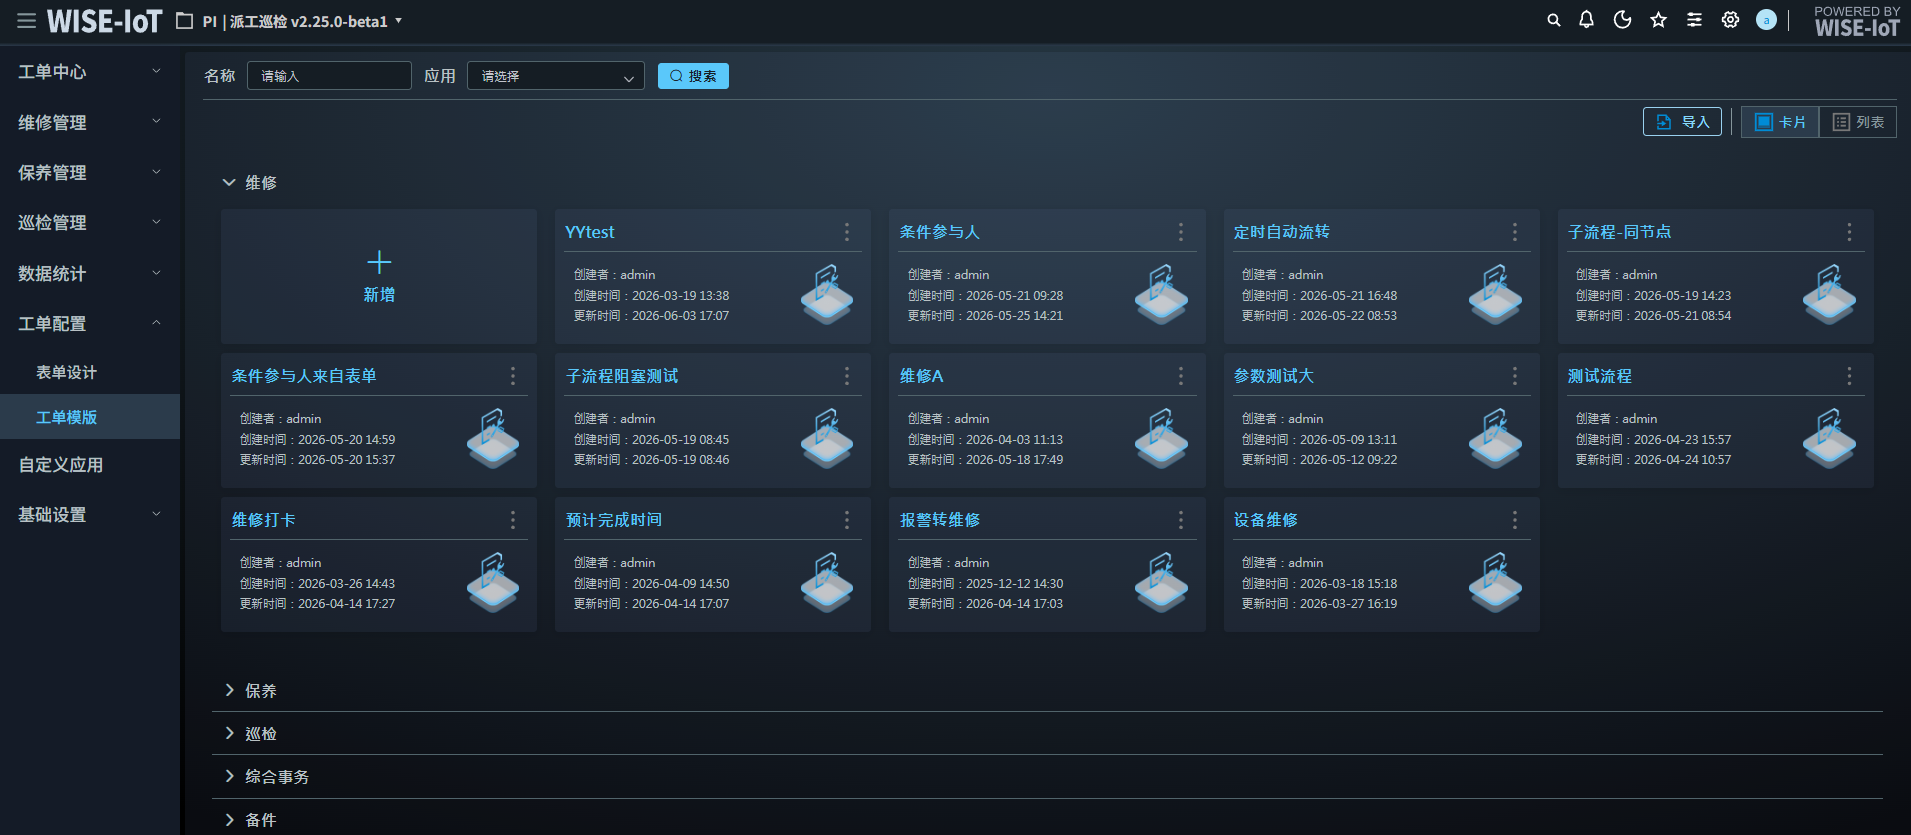Open the 应用 请选择 dropdown

556,76
